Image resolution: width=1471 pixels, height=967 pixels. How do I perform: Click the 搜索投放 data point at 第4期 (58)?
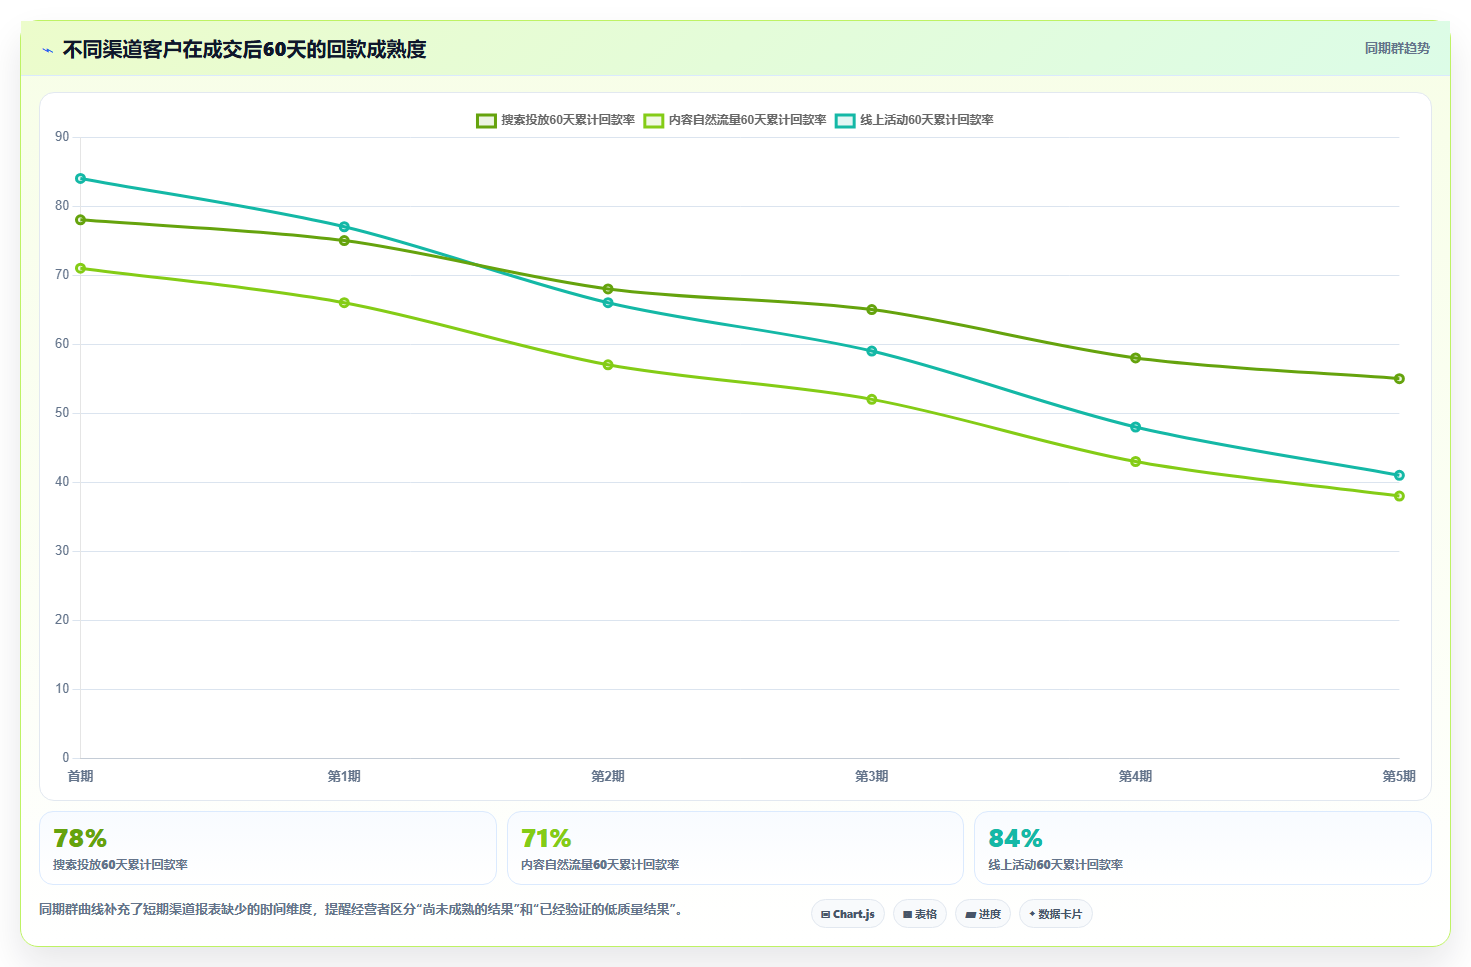(1136, 358)
